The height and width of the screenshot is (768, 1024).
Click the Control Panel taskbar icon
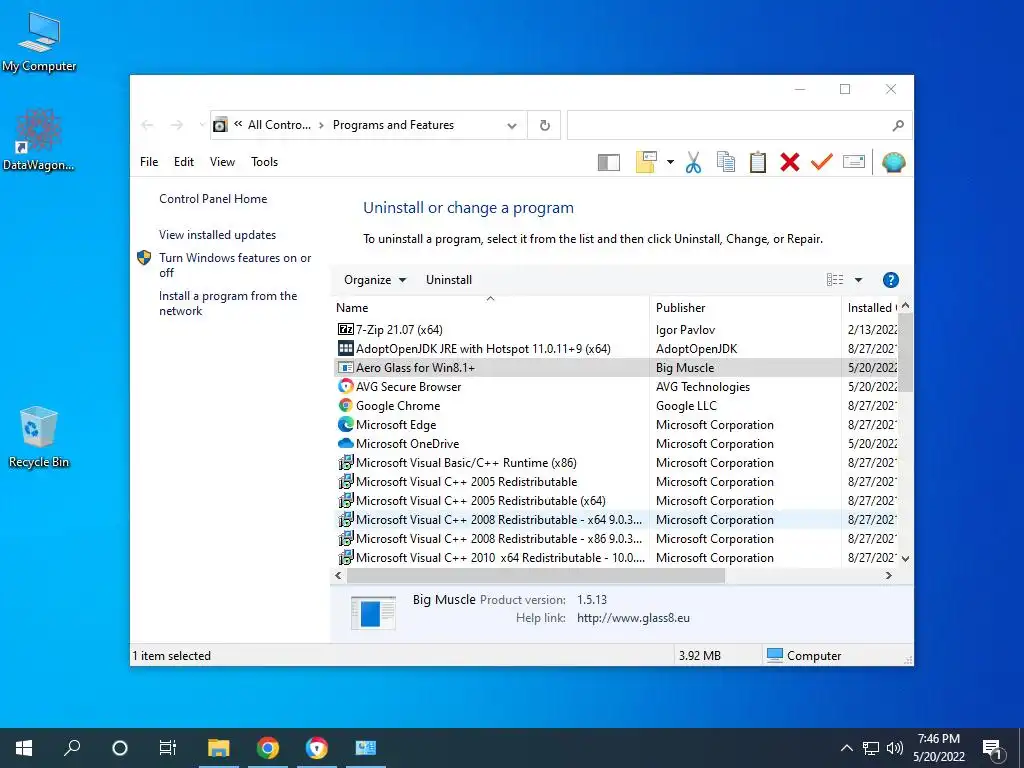[366, 748]
